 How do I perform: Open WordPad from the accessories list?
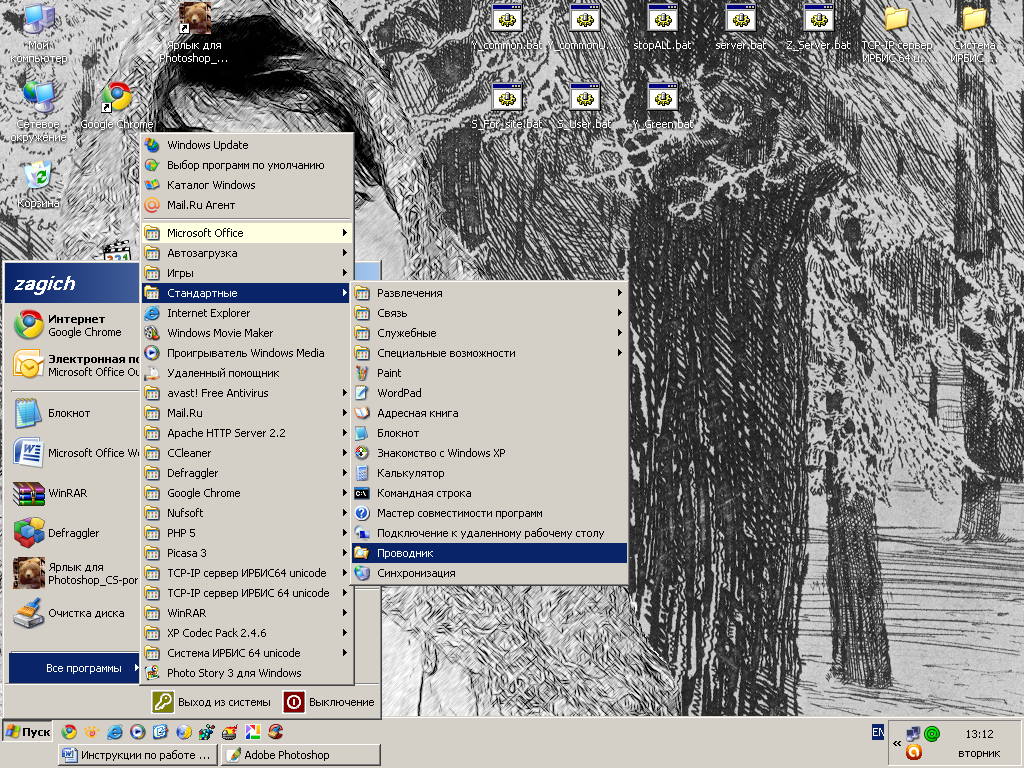(x=489, y=393)
